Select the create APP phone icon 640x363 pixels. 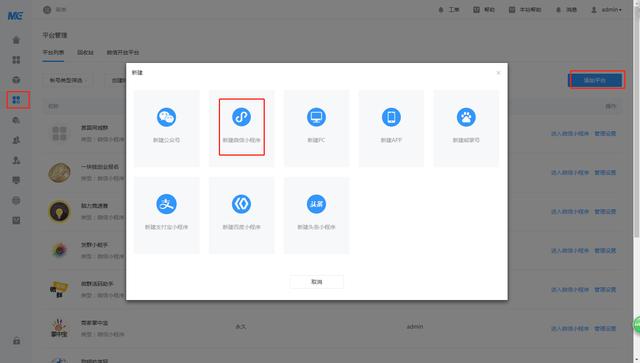pyautogui.click(x=391, y=117)
